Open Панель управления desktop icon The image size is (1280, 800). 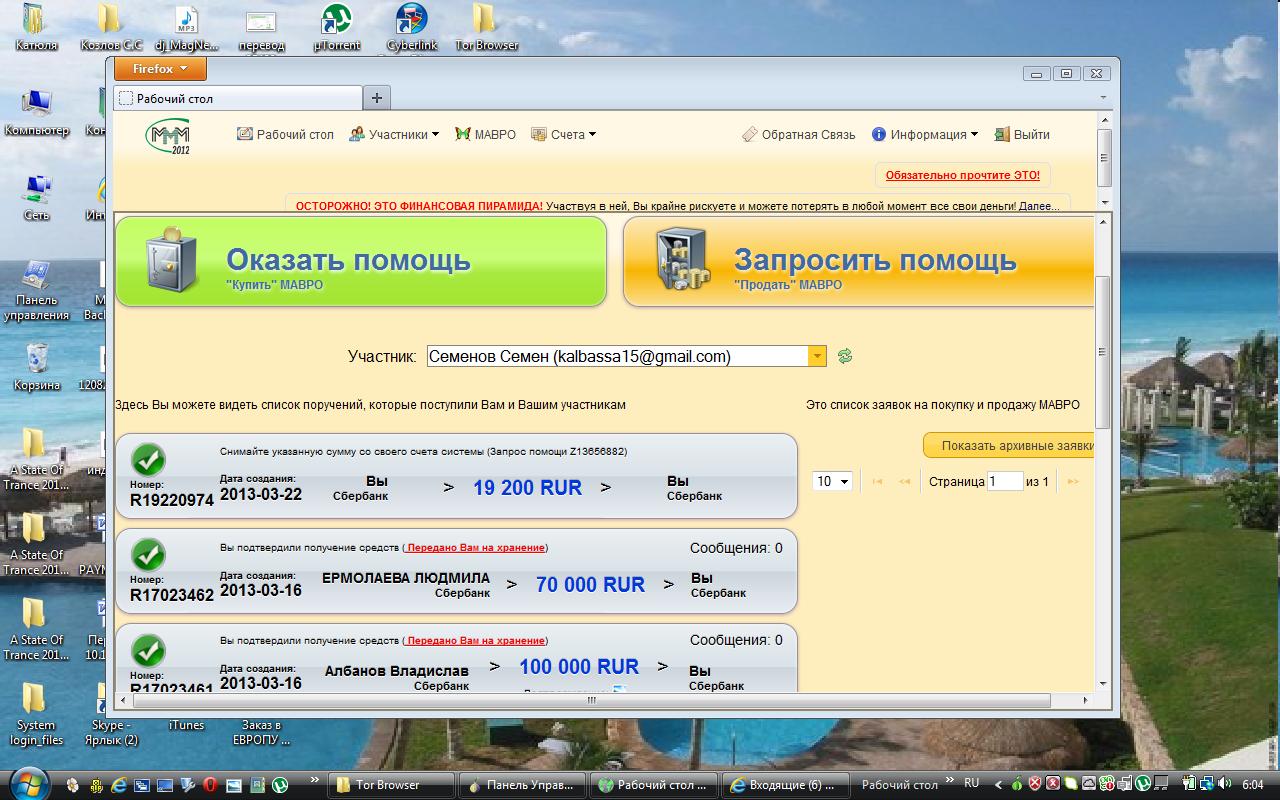37,290
